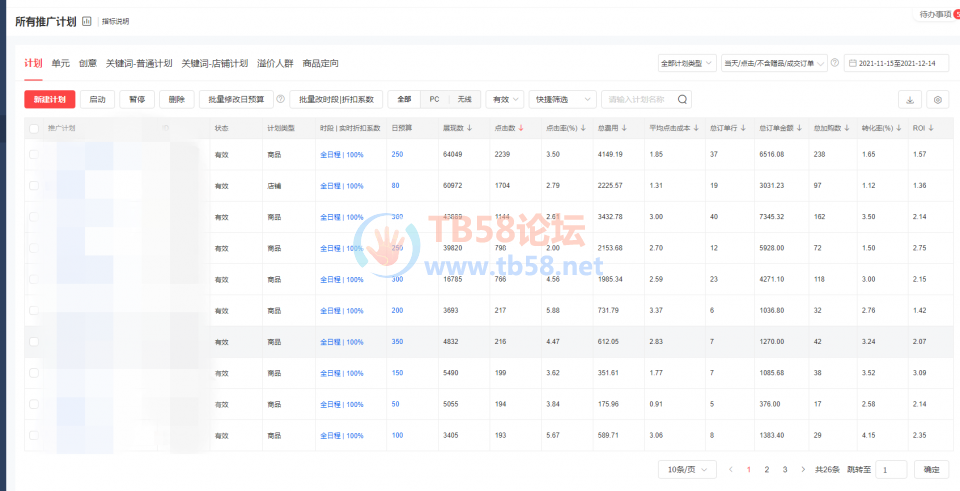Check the row with 展现数 3693
Screen dimensions: 960x491
(34, 310)
